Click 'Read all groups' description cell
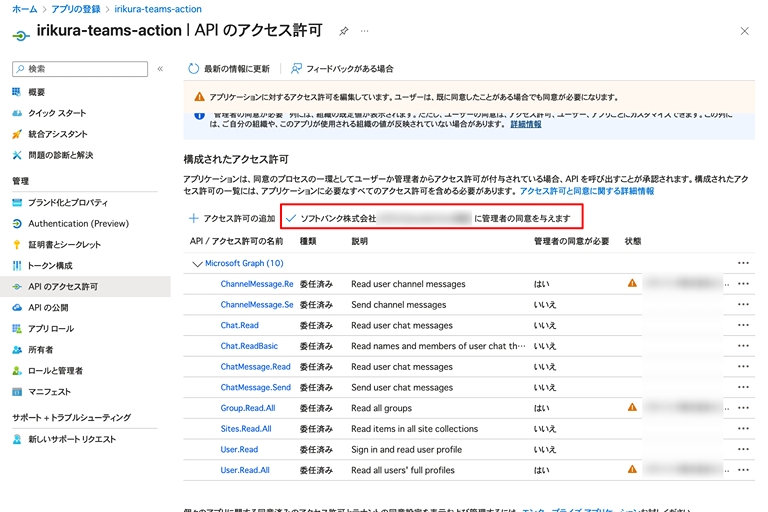This screenshot has height=512, width=768. click(x=382, y=408)
